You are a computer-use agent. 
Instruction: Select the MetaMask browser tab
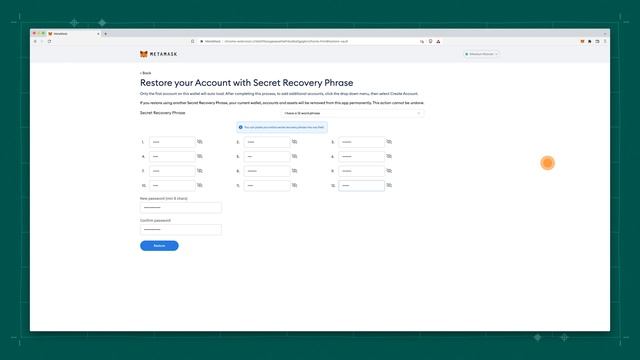point(73,34)
